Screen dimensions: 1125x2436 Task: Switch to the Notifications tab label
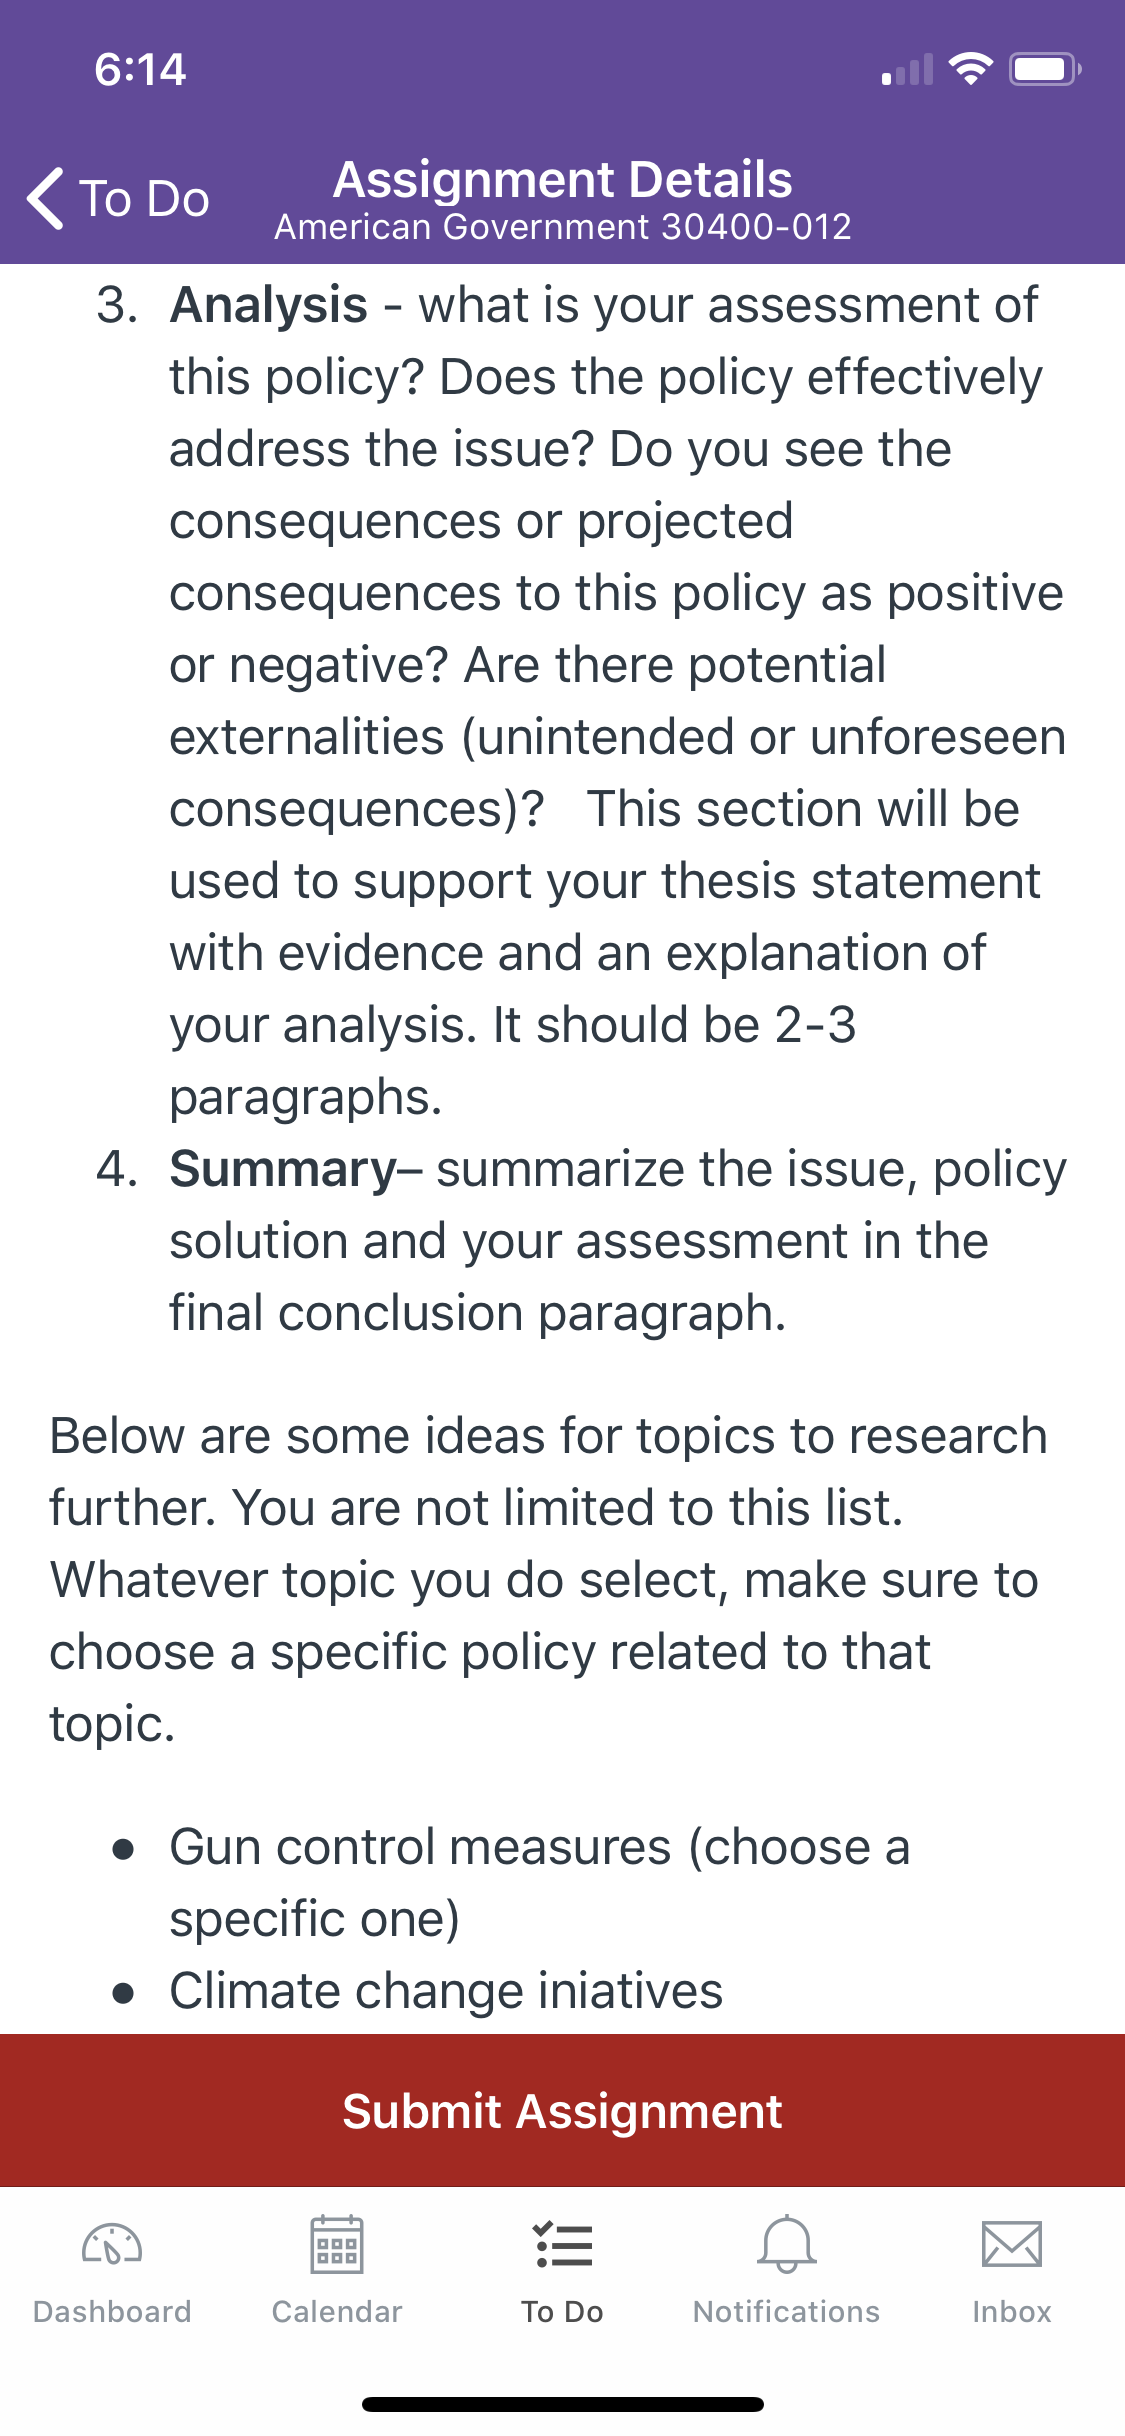787,2311
